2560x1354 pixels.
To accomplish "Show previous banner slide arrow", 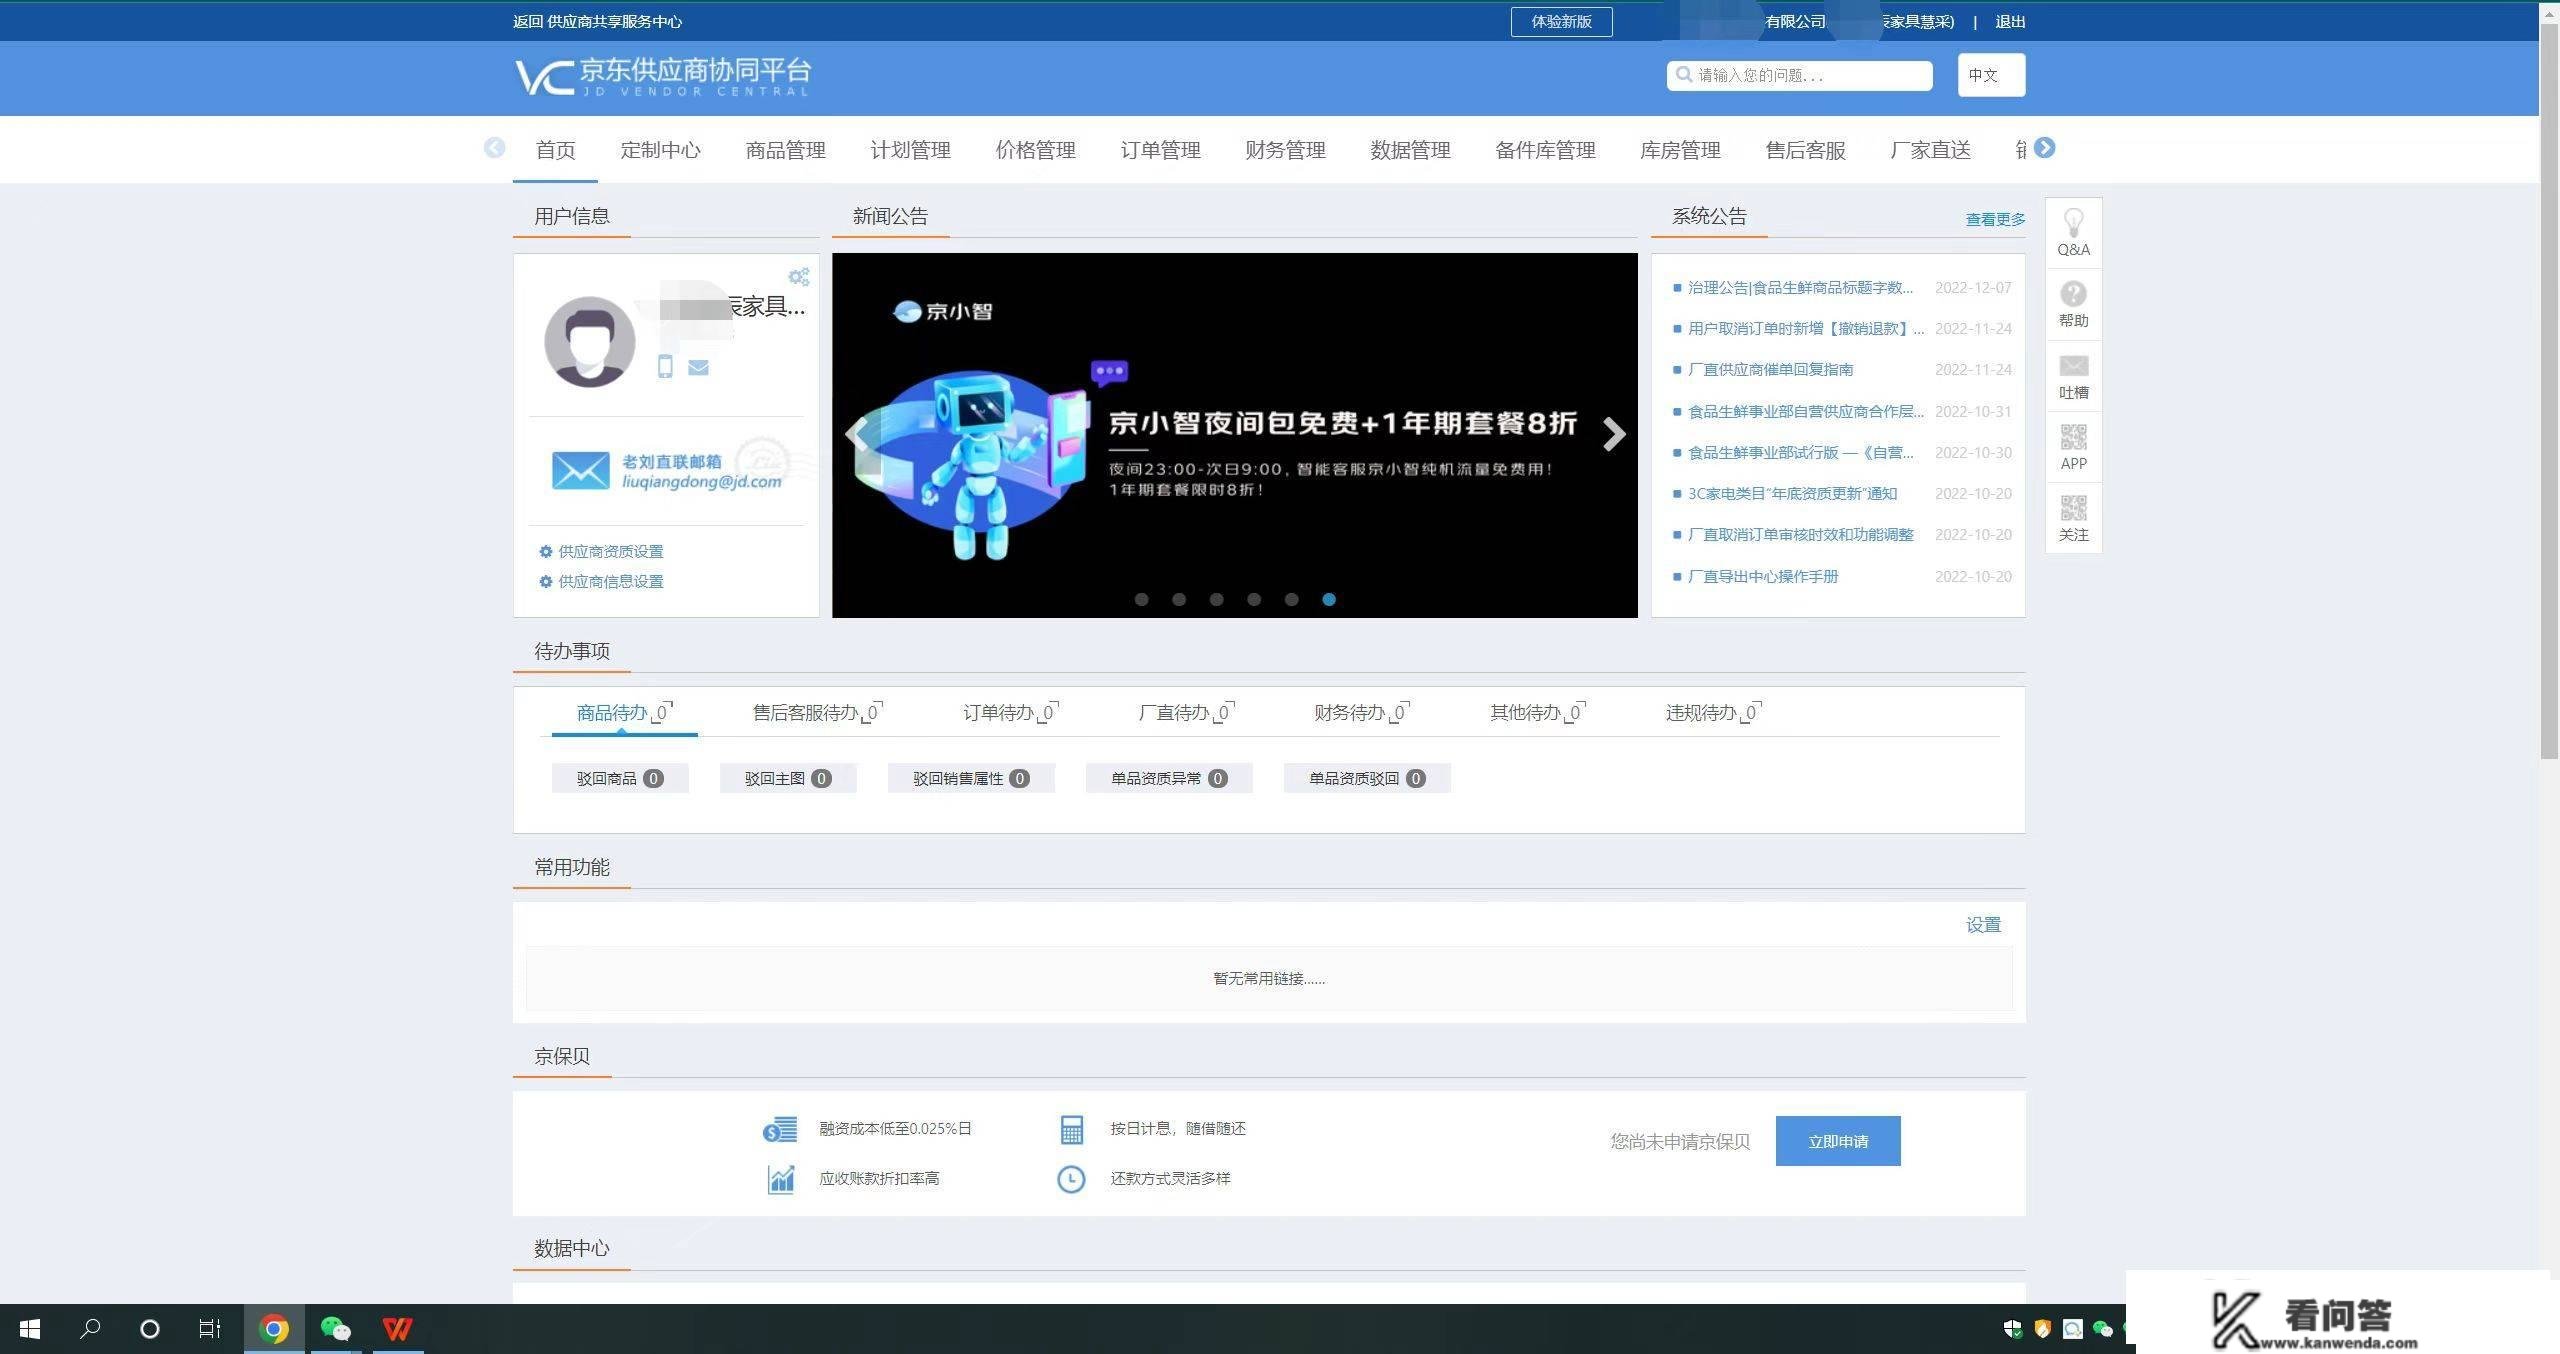I will point(857,434).
